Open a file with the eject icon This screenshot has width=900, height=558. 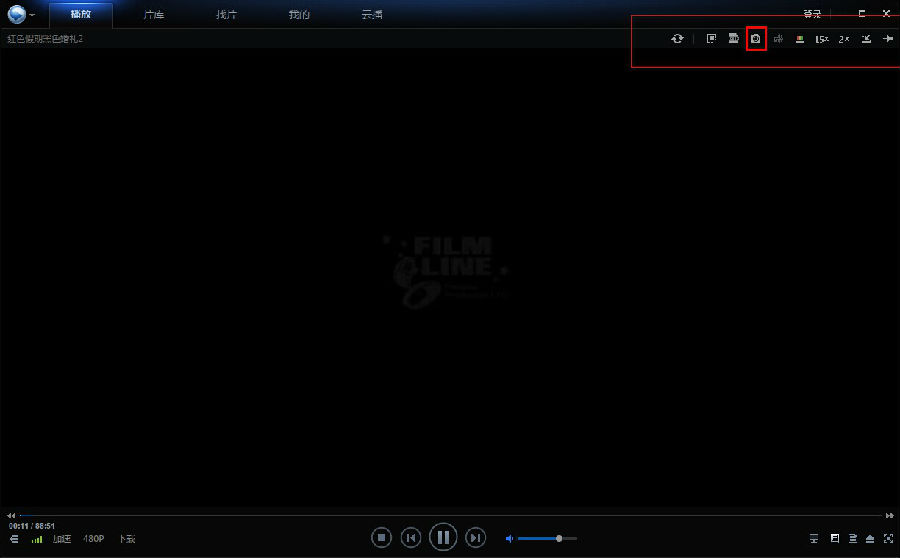tap(870, 538)
